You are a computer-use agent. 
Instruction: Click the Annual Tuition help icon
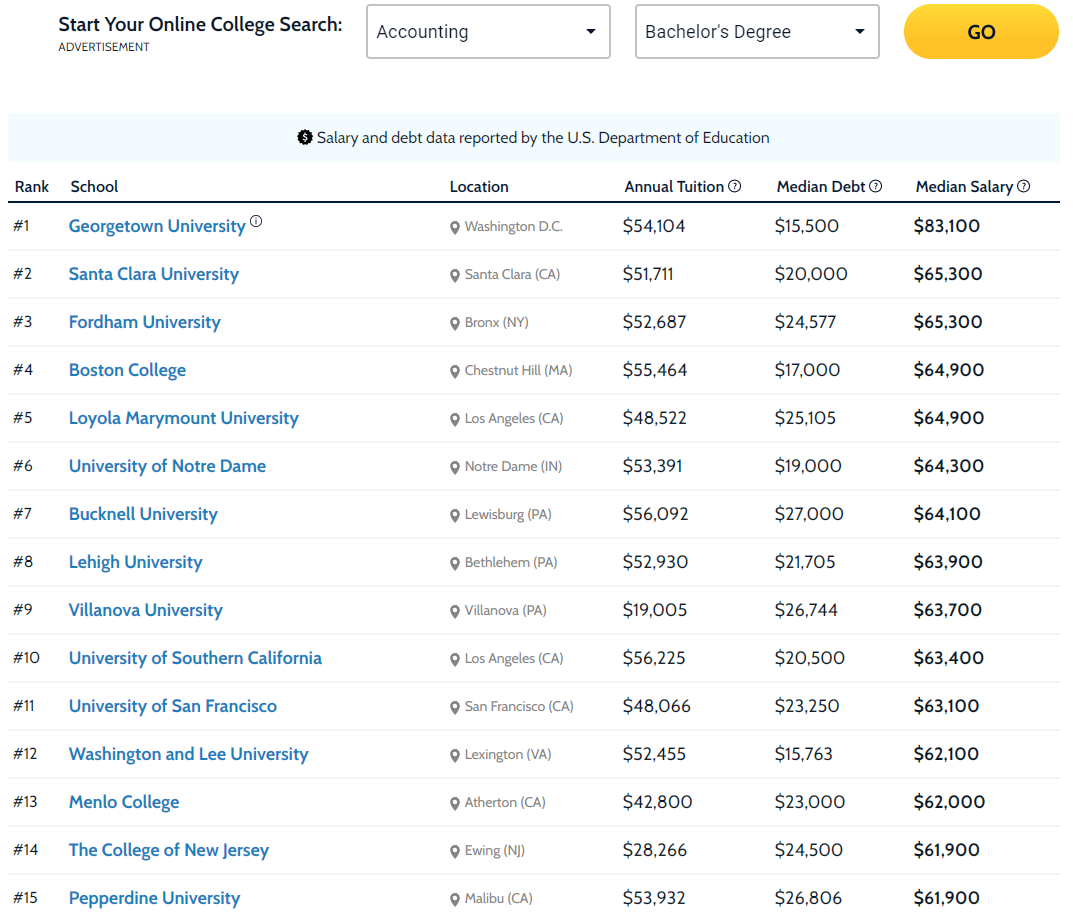pyautogui.click(x=734, y=186)
